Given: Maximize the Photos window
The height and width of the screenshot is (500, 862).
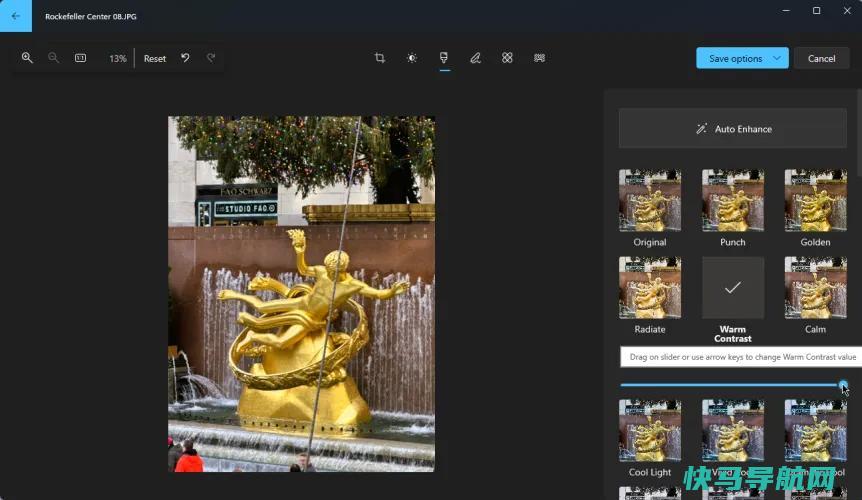Looking at the screenshot, I should tap(816, 10).
